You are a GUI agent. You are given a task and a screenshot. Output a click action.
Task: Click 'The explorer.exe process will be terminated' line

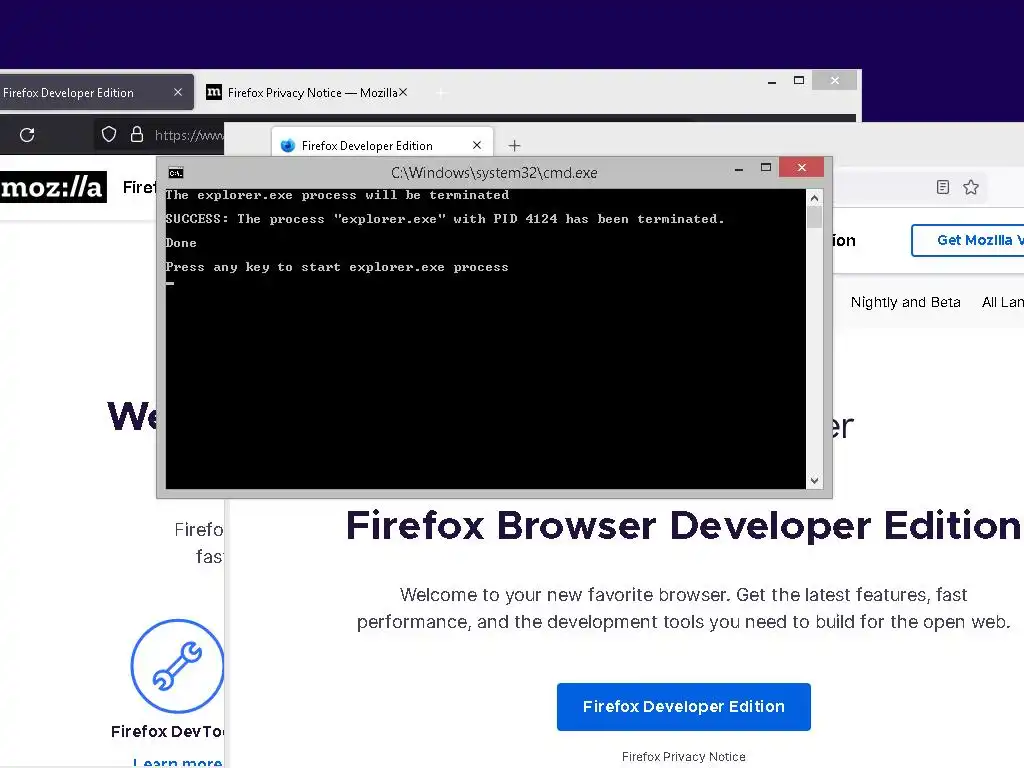tap(337, 195)
